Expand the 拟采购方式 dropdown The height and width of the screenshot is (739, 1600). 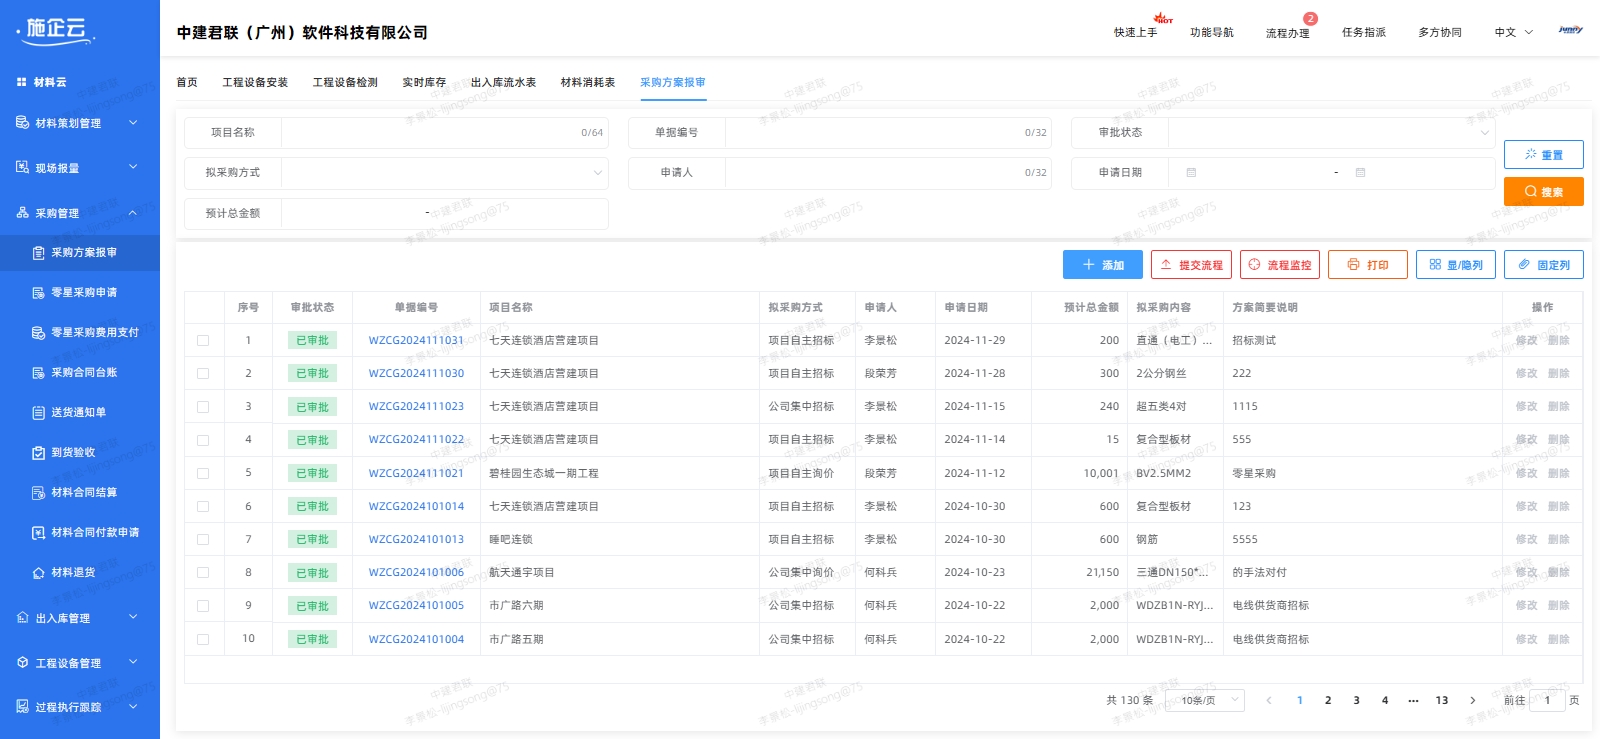pyautogui.click(x=444, y=173)
